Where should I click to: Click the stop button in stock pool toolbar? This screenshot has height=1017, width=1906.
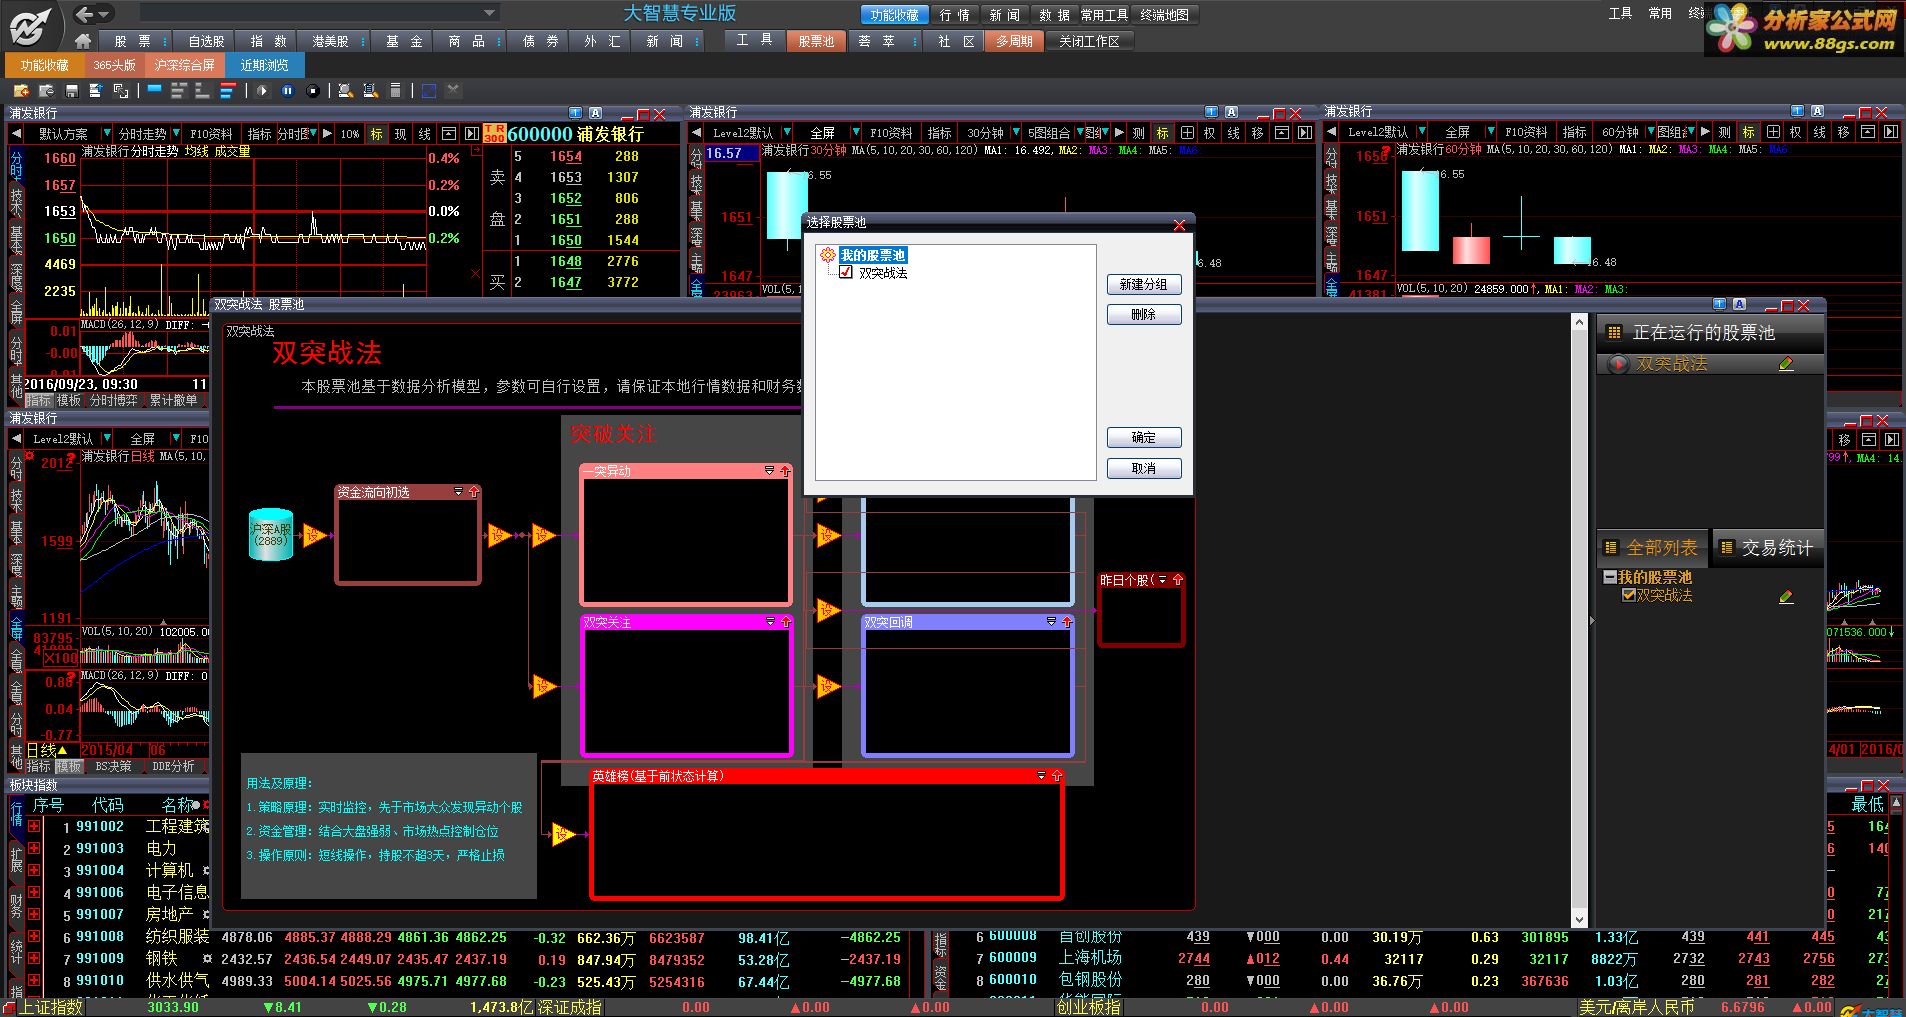[x=313, y=91]
